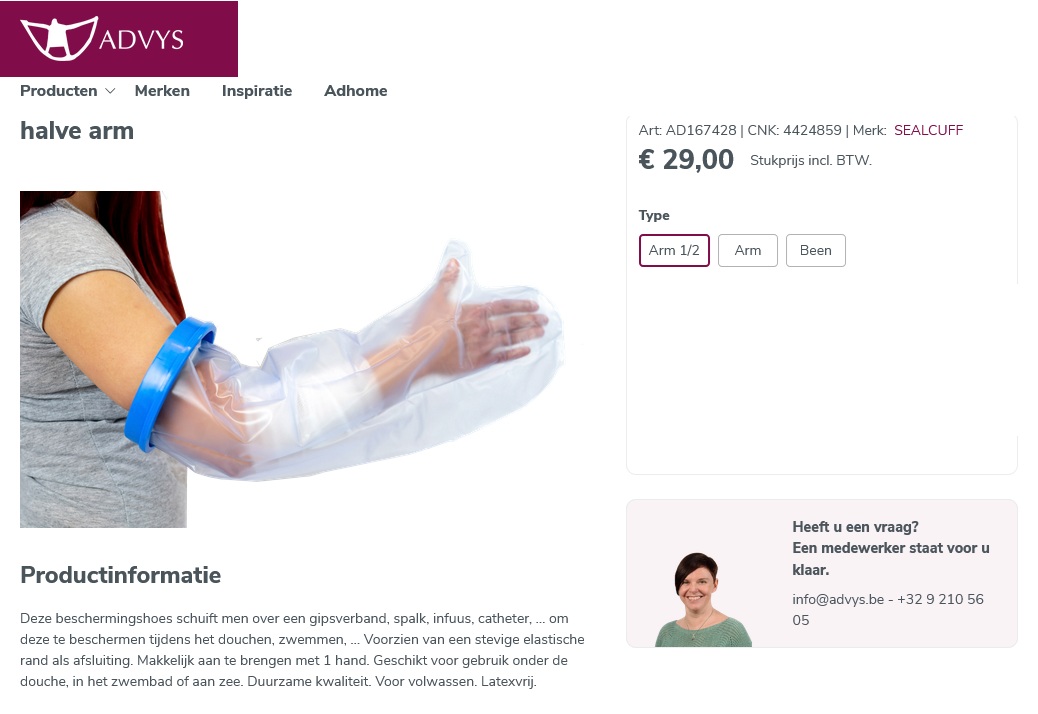Open the Adhome menu item
Image resolution: width=1038 pixels, height=714 pixels.
point(355,91)
